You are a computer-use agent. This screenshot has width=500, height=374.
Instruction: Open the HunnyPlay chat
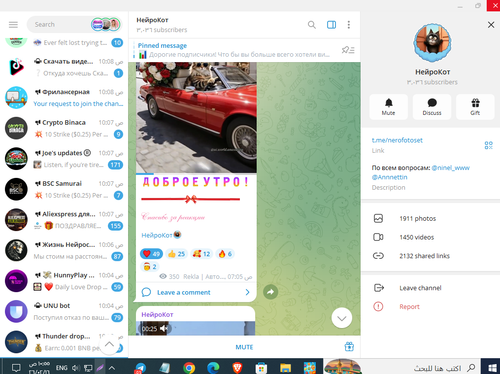[x=64, y=281]
